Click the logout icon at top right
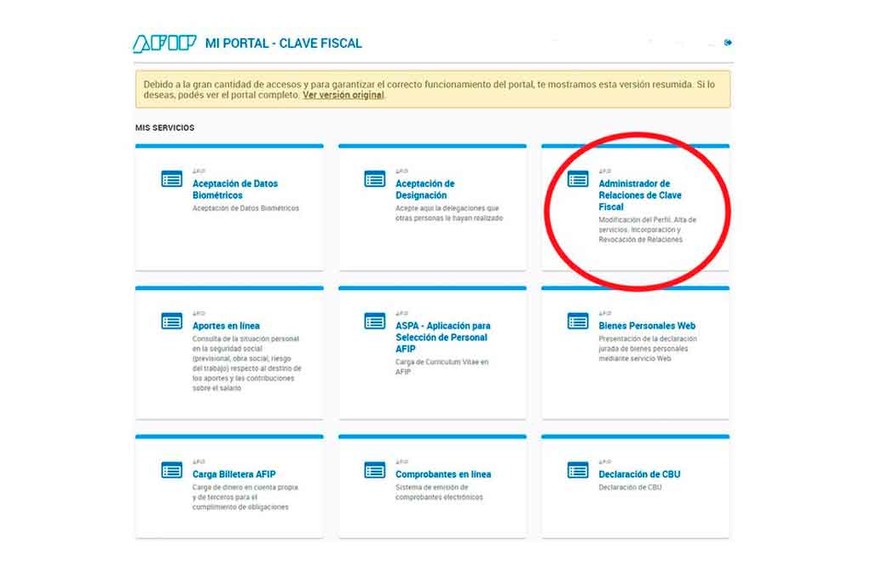Screen dimensions: 870x580 pyautogui.click(x=728, y=42)
